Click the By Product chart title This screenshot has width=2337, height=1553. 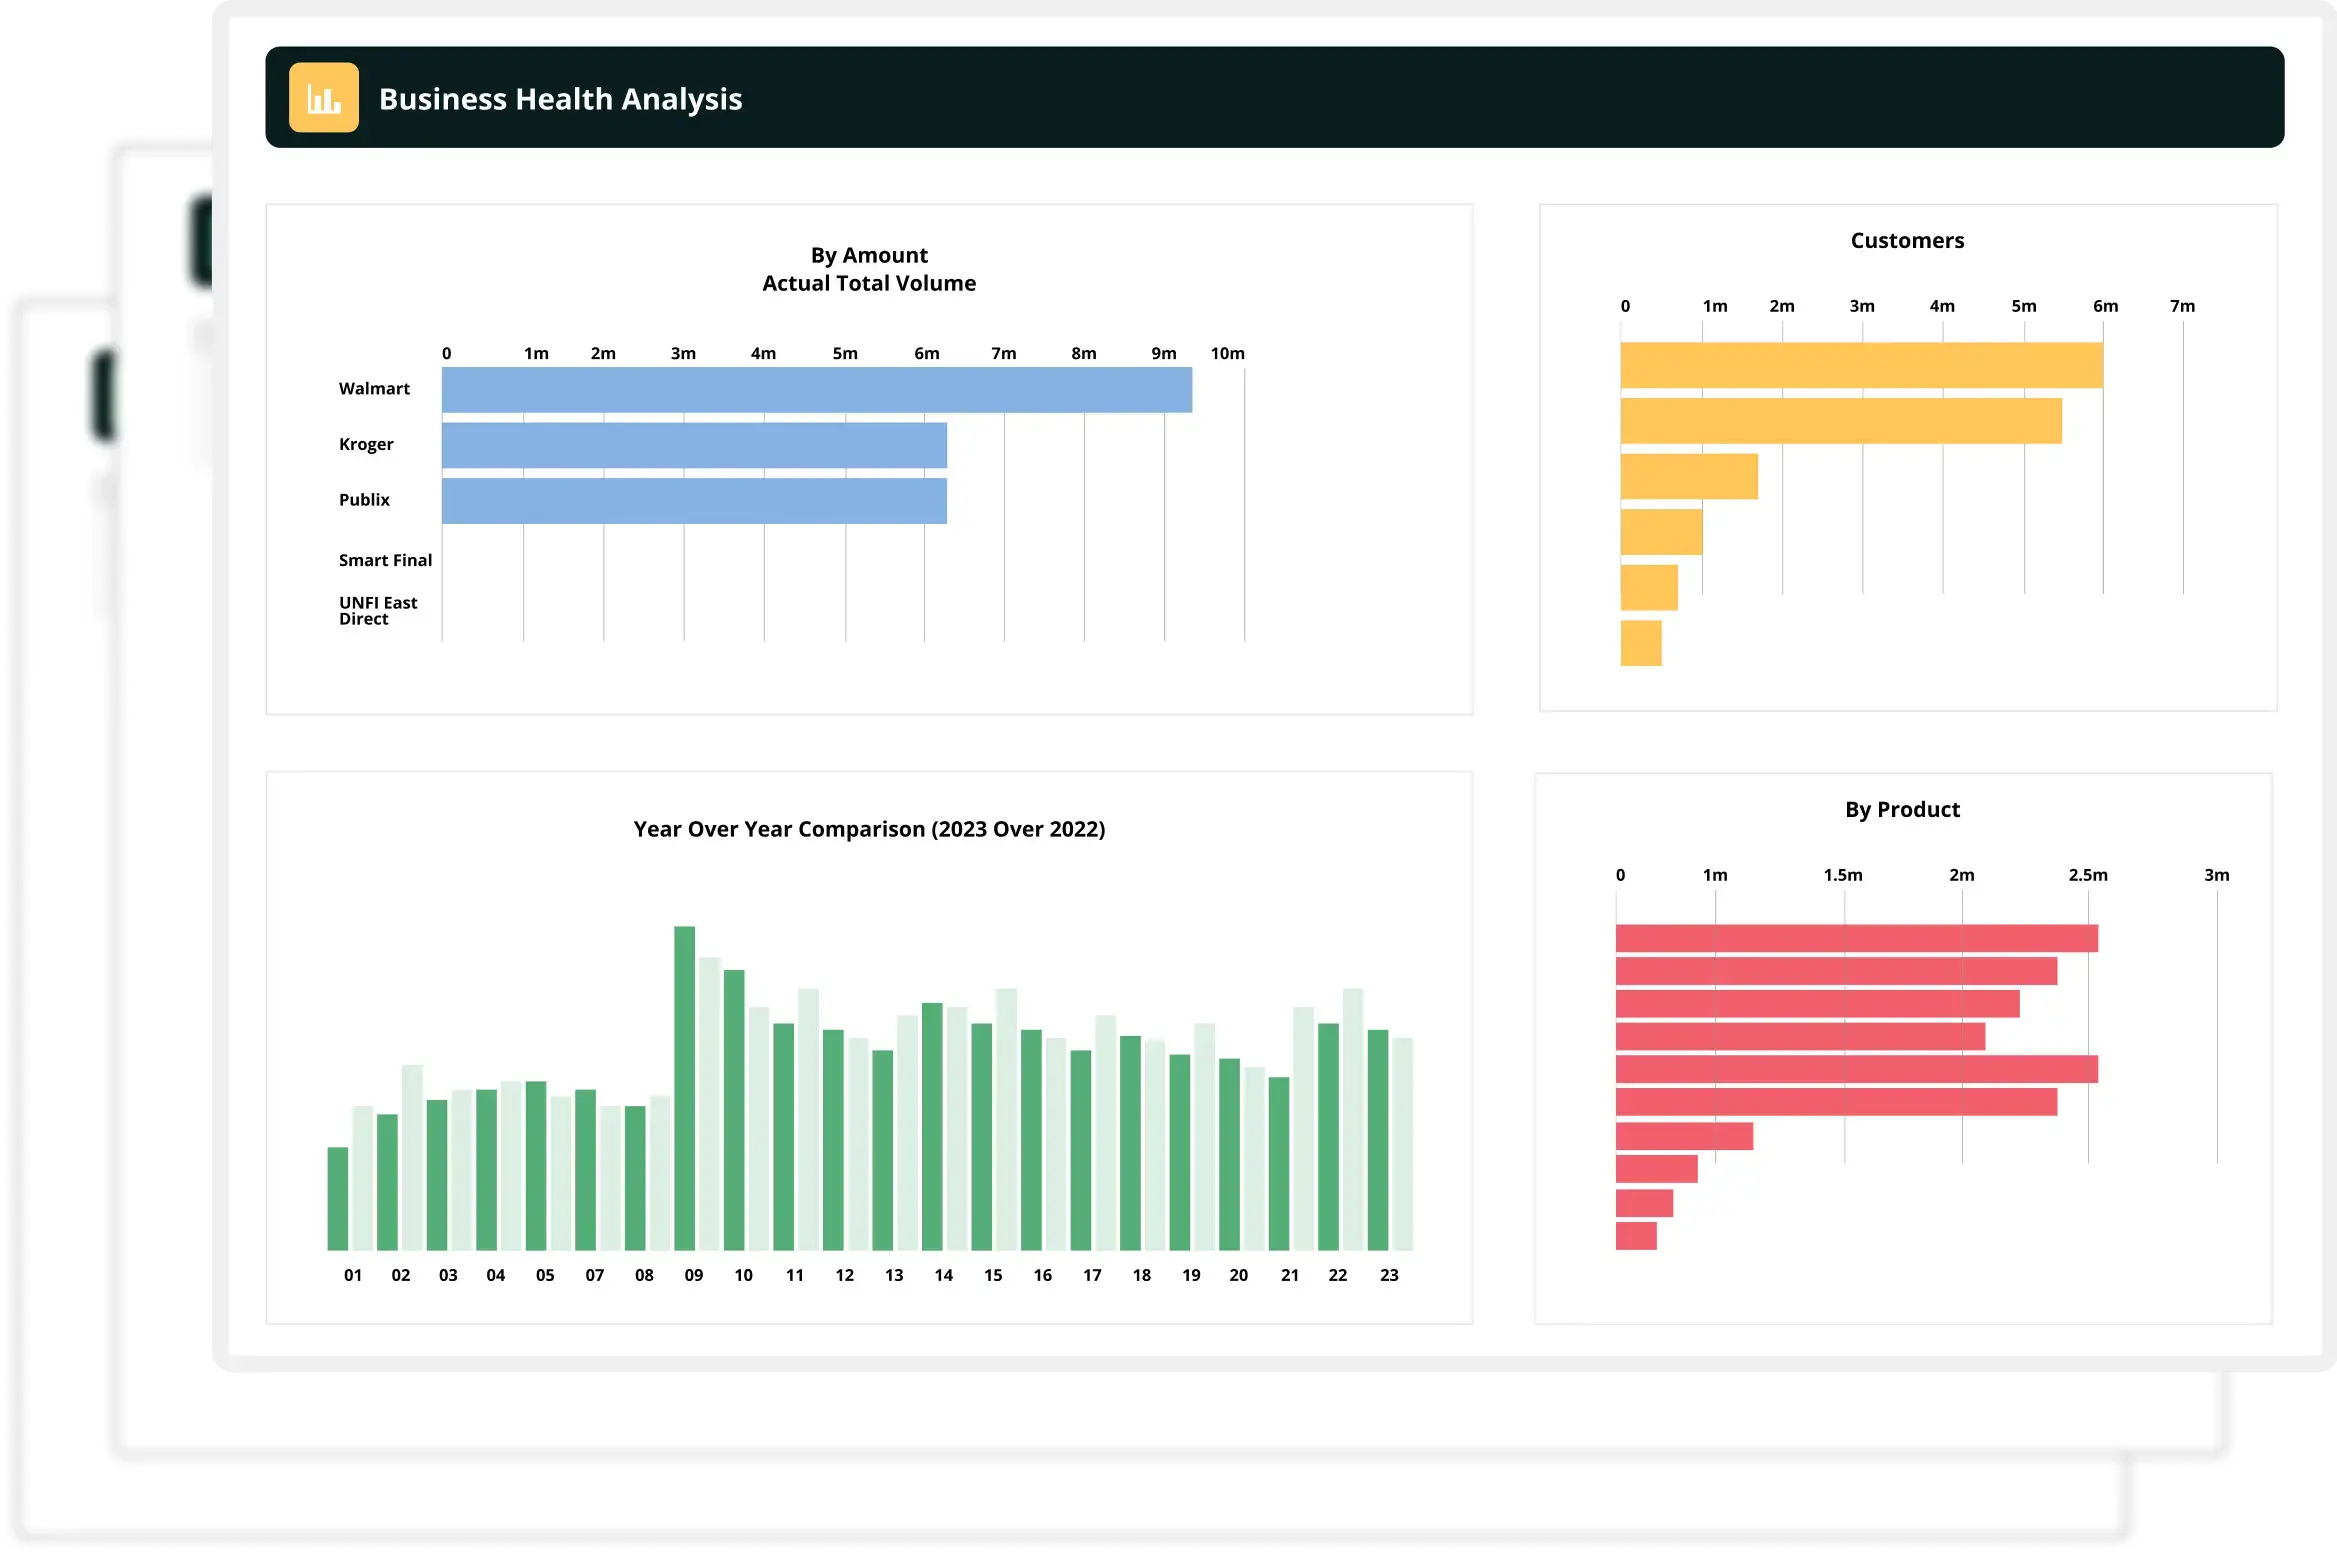pyautogui.click(x=1902, y=809)
